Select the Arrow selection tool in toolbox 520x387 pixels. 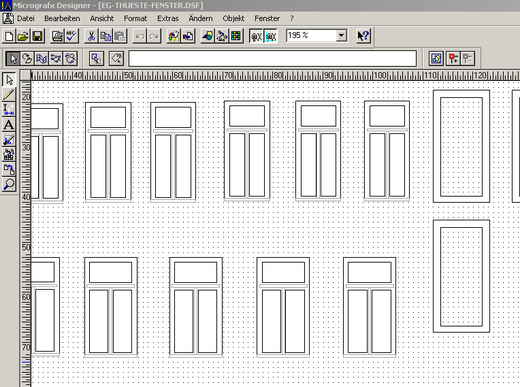click(9, 80)
